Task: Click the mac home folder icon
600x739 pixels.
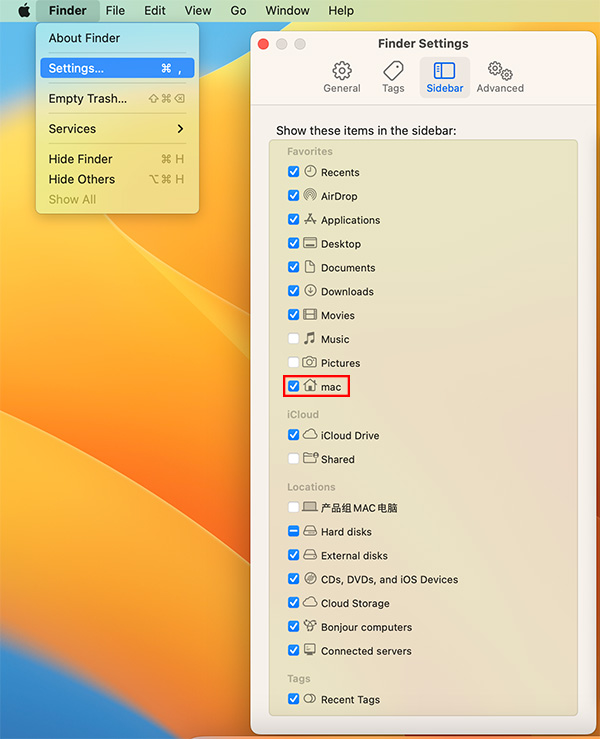Action: tap(310, 386)
